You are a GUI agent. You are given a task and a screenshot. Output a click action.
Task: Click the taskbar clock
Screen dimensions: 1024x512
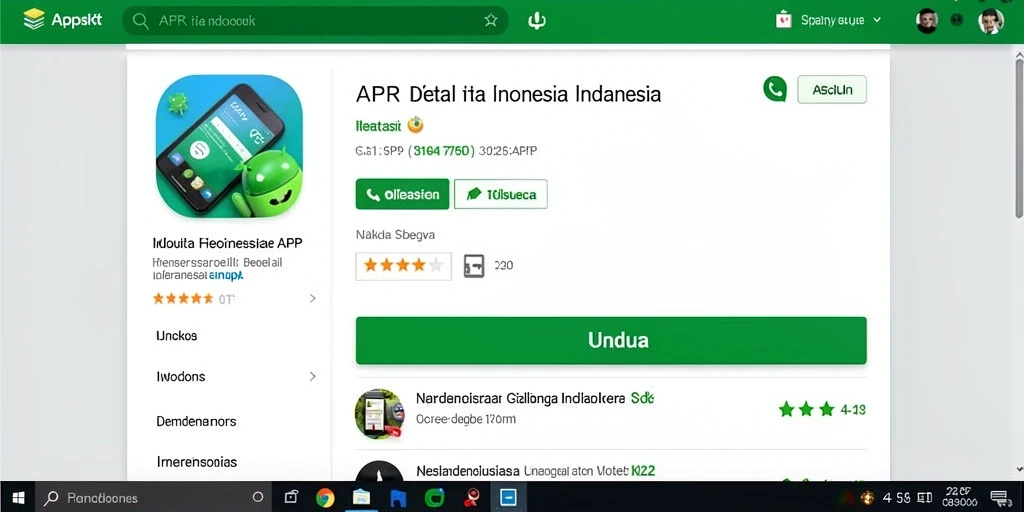click(959, 498)
